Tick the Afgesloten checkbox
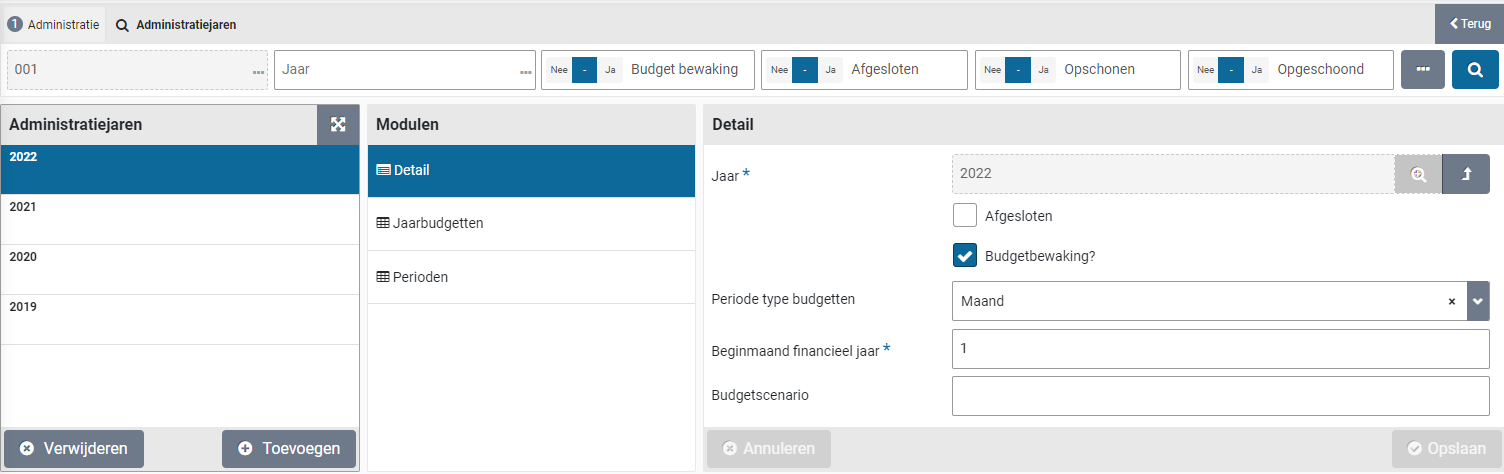This screenshot has width=1504, height=474. tap(965, 215)
